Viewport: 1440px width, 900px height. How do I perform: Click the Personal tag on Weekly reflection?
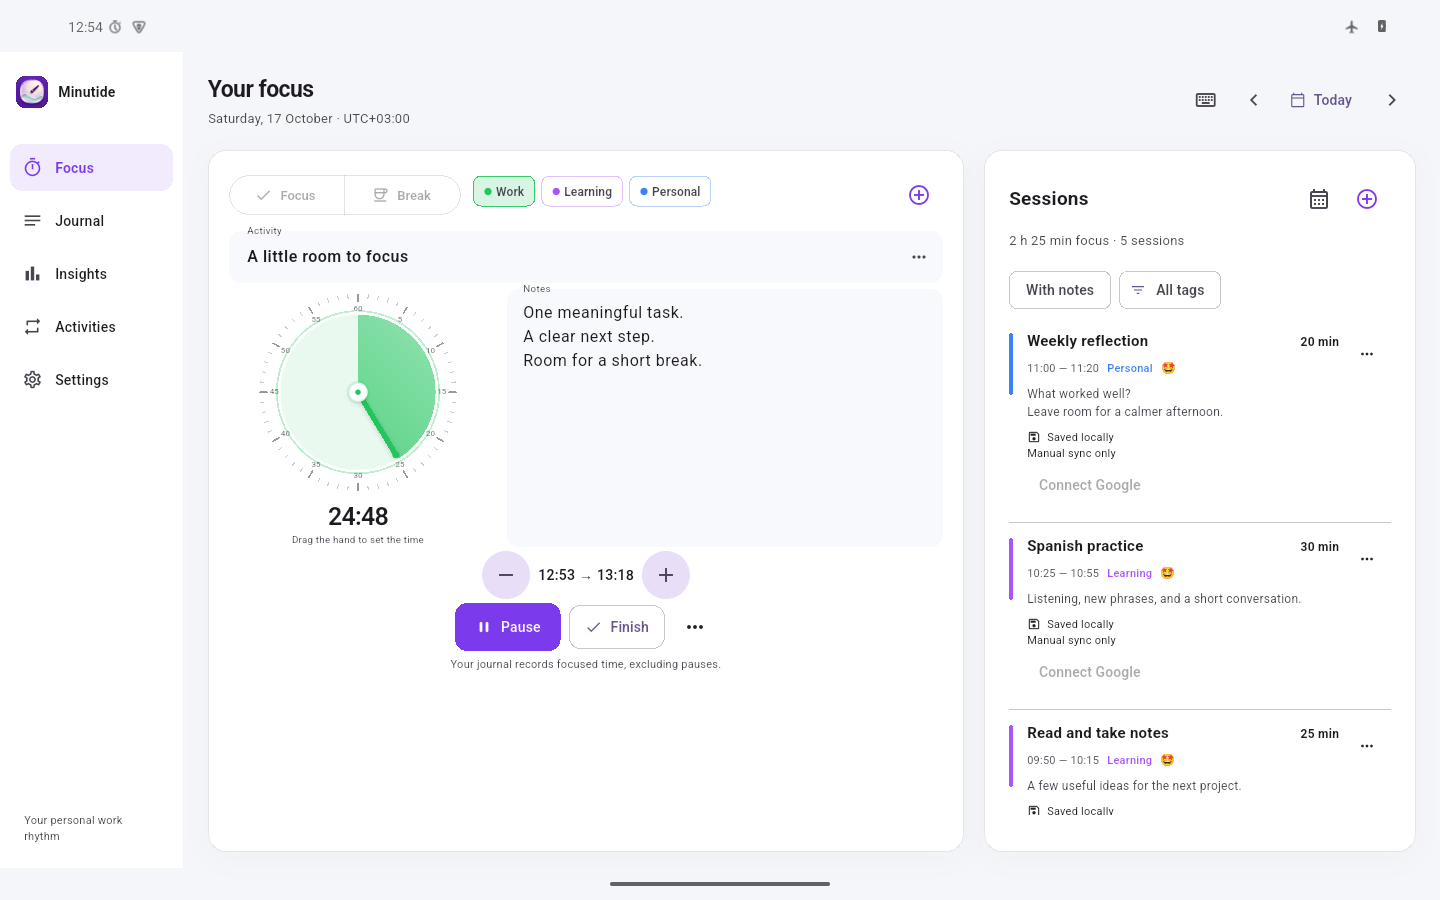(x=1130, y=368)
